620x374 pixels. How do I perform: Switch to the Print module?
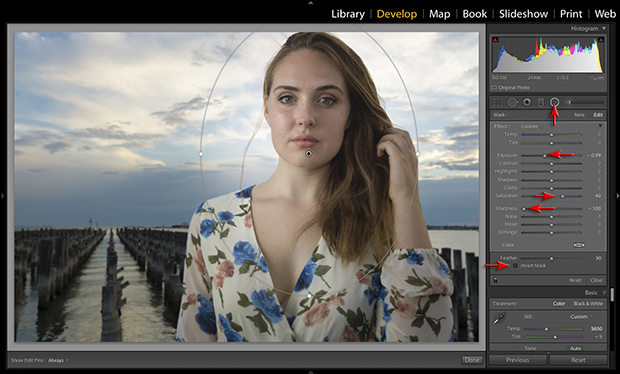click(x=571, y=14)
